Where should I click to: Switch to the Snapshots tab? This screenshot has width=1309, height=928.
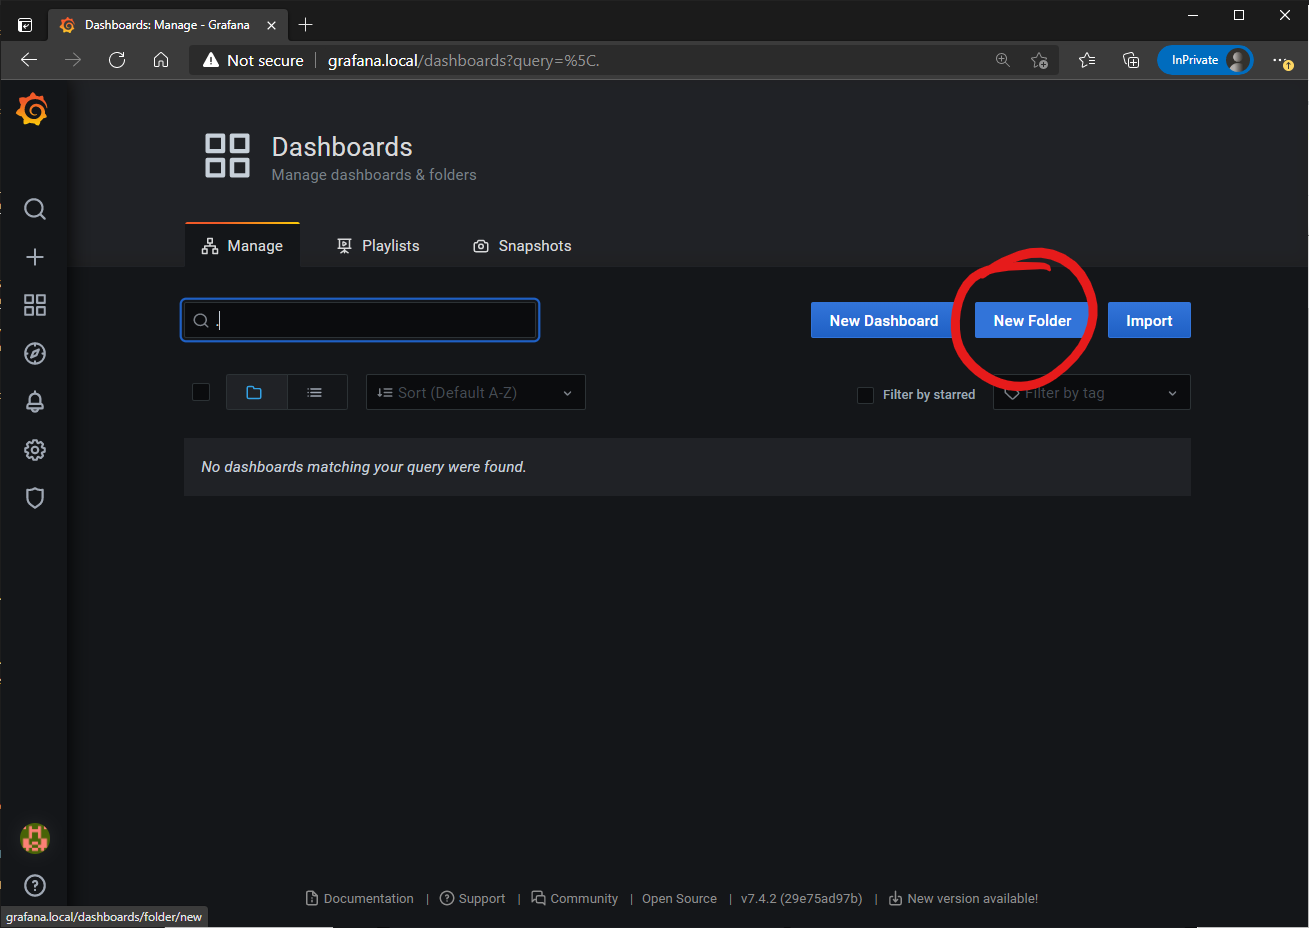pos(522,245)
